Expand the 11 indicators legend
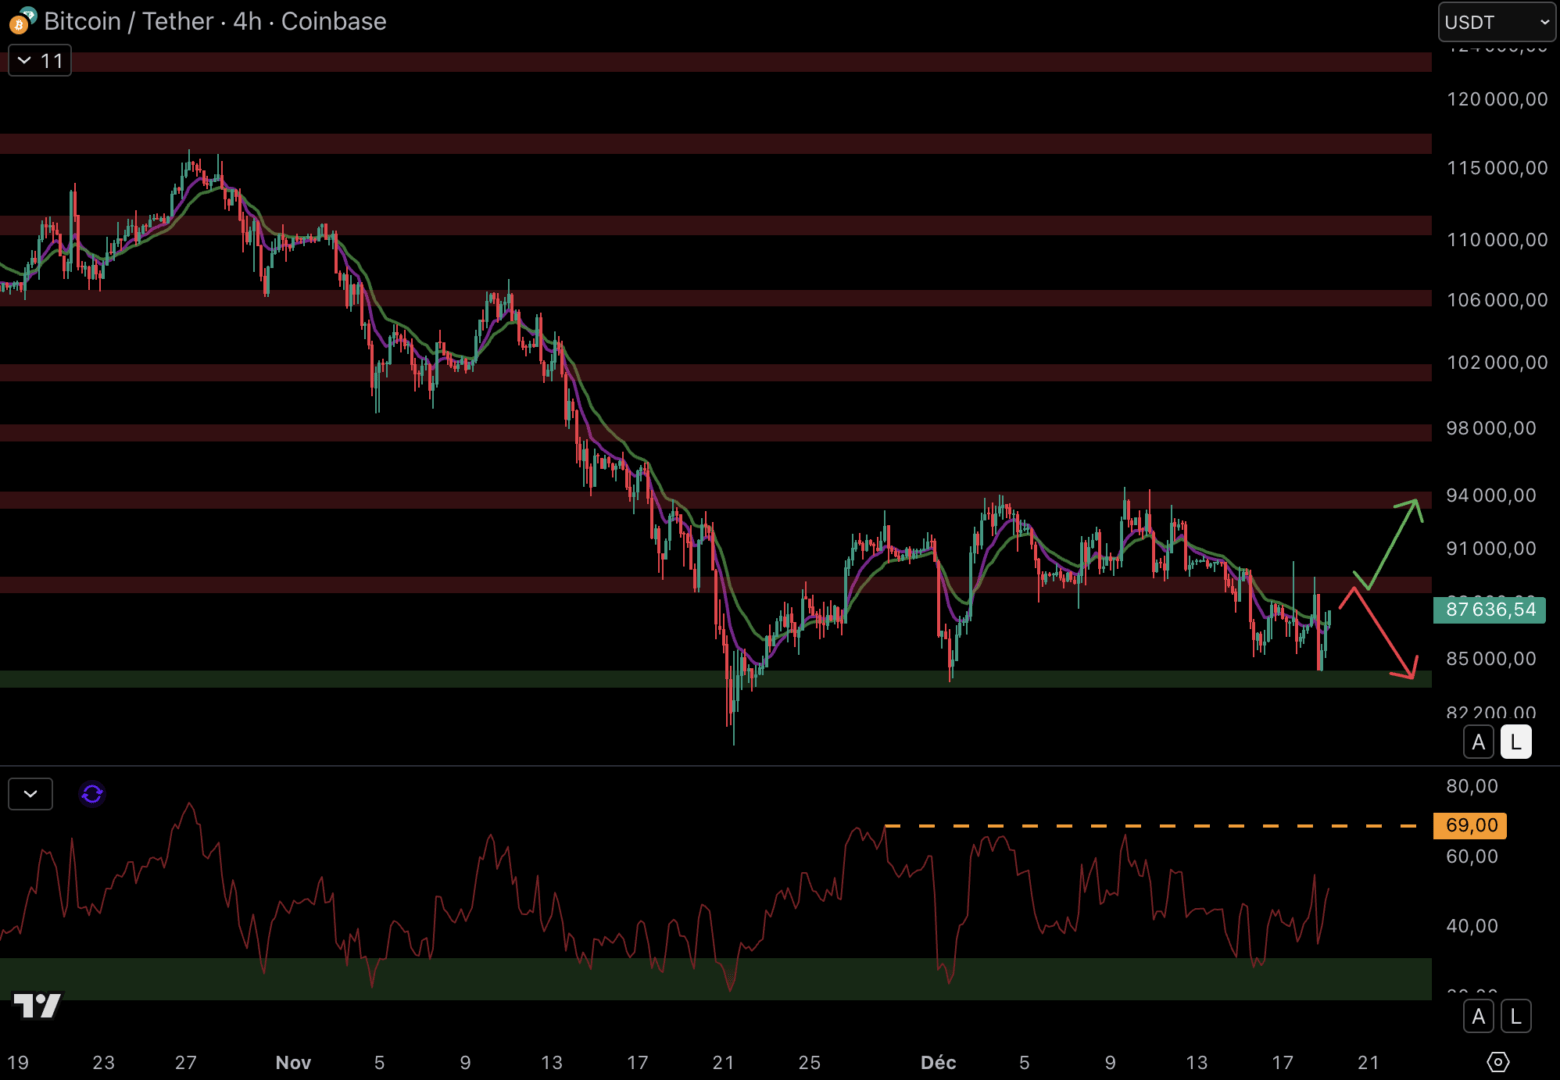Image resolution: width=1560 pixels, height=1080 pixels. 40,61
